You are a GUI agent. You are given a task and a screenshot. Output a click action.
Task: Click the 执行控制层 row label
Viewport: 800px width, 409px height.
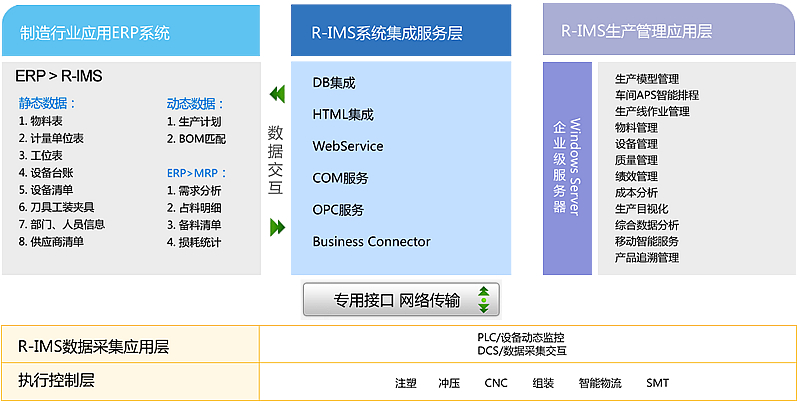[x=131, y=381]
